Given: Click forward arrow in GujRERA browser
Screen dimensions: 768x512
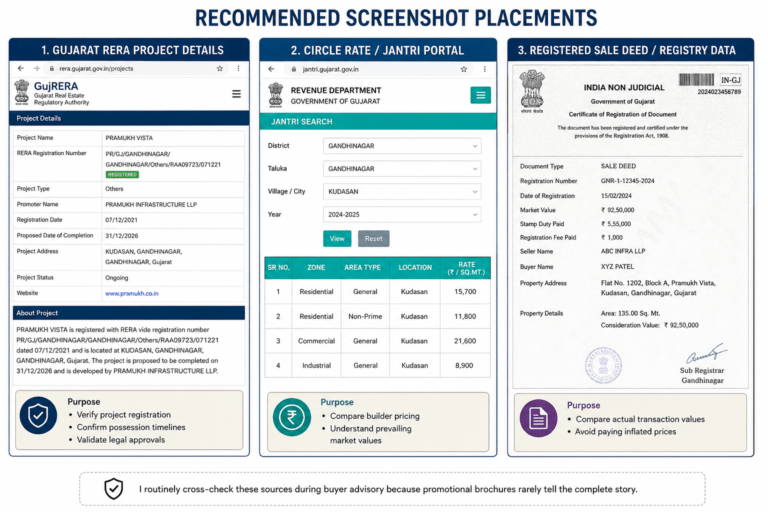Looking at the screenshot, I should pos(36,69).
